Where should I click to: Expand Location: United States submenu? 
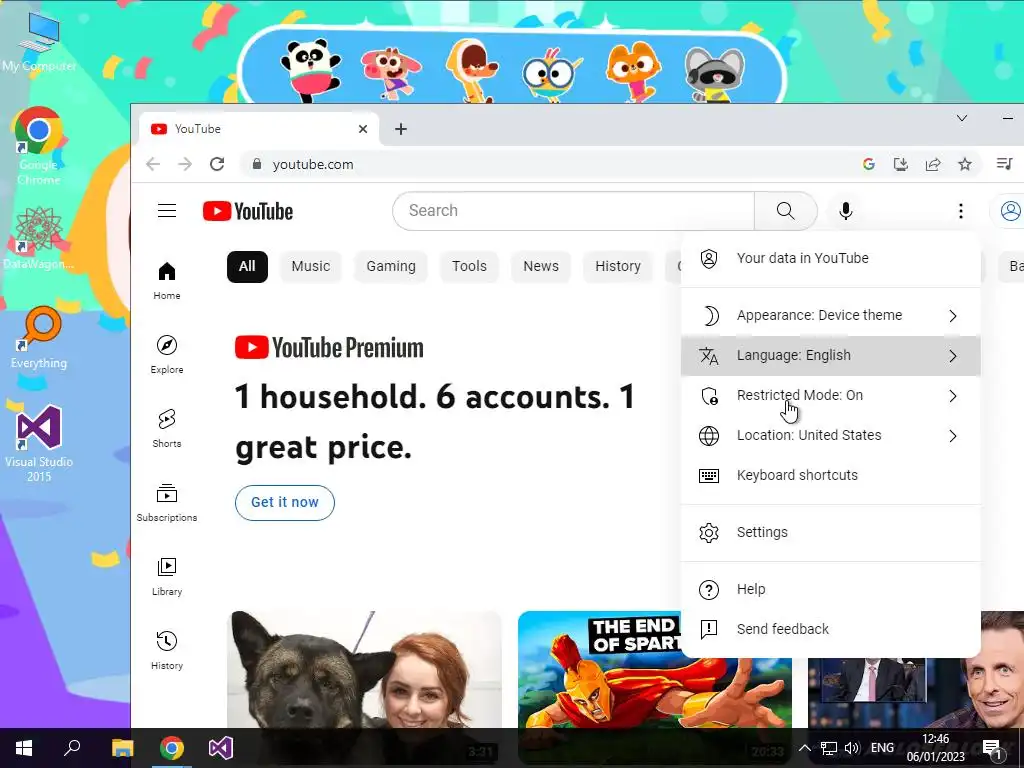coord(830,436)
